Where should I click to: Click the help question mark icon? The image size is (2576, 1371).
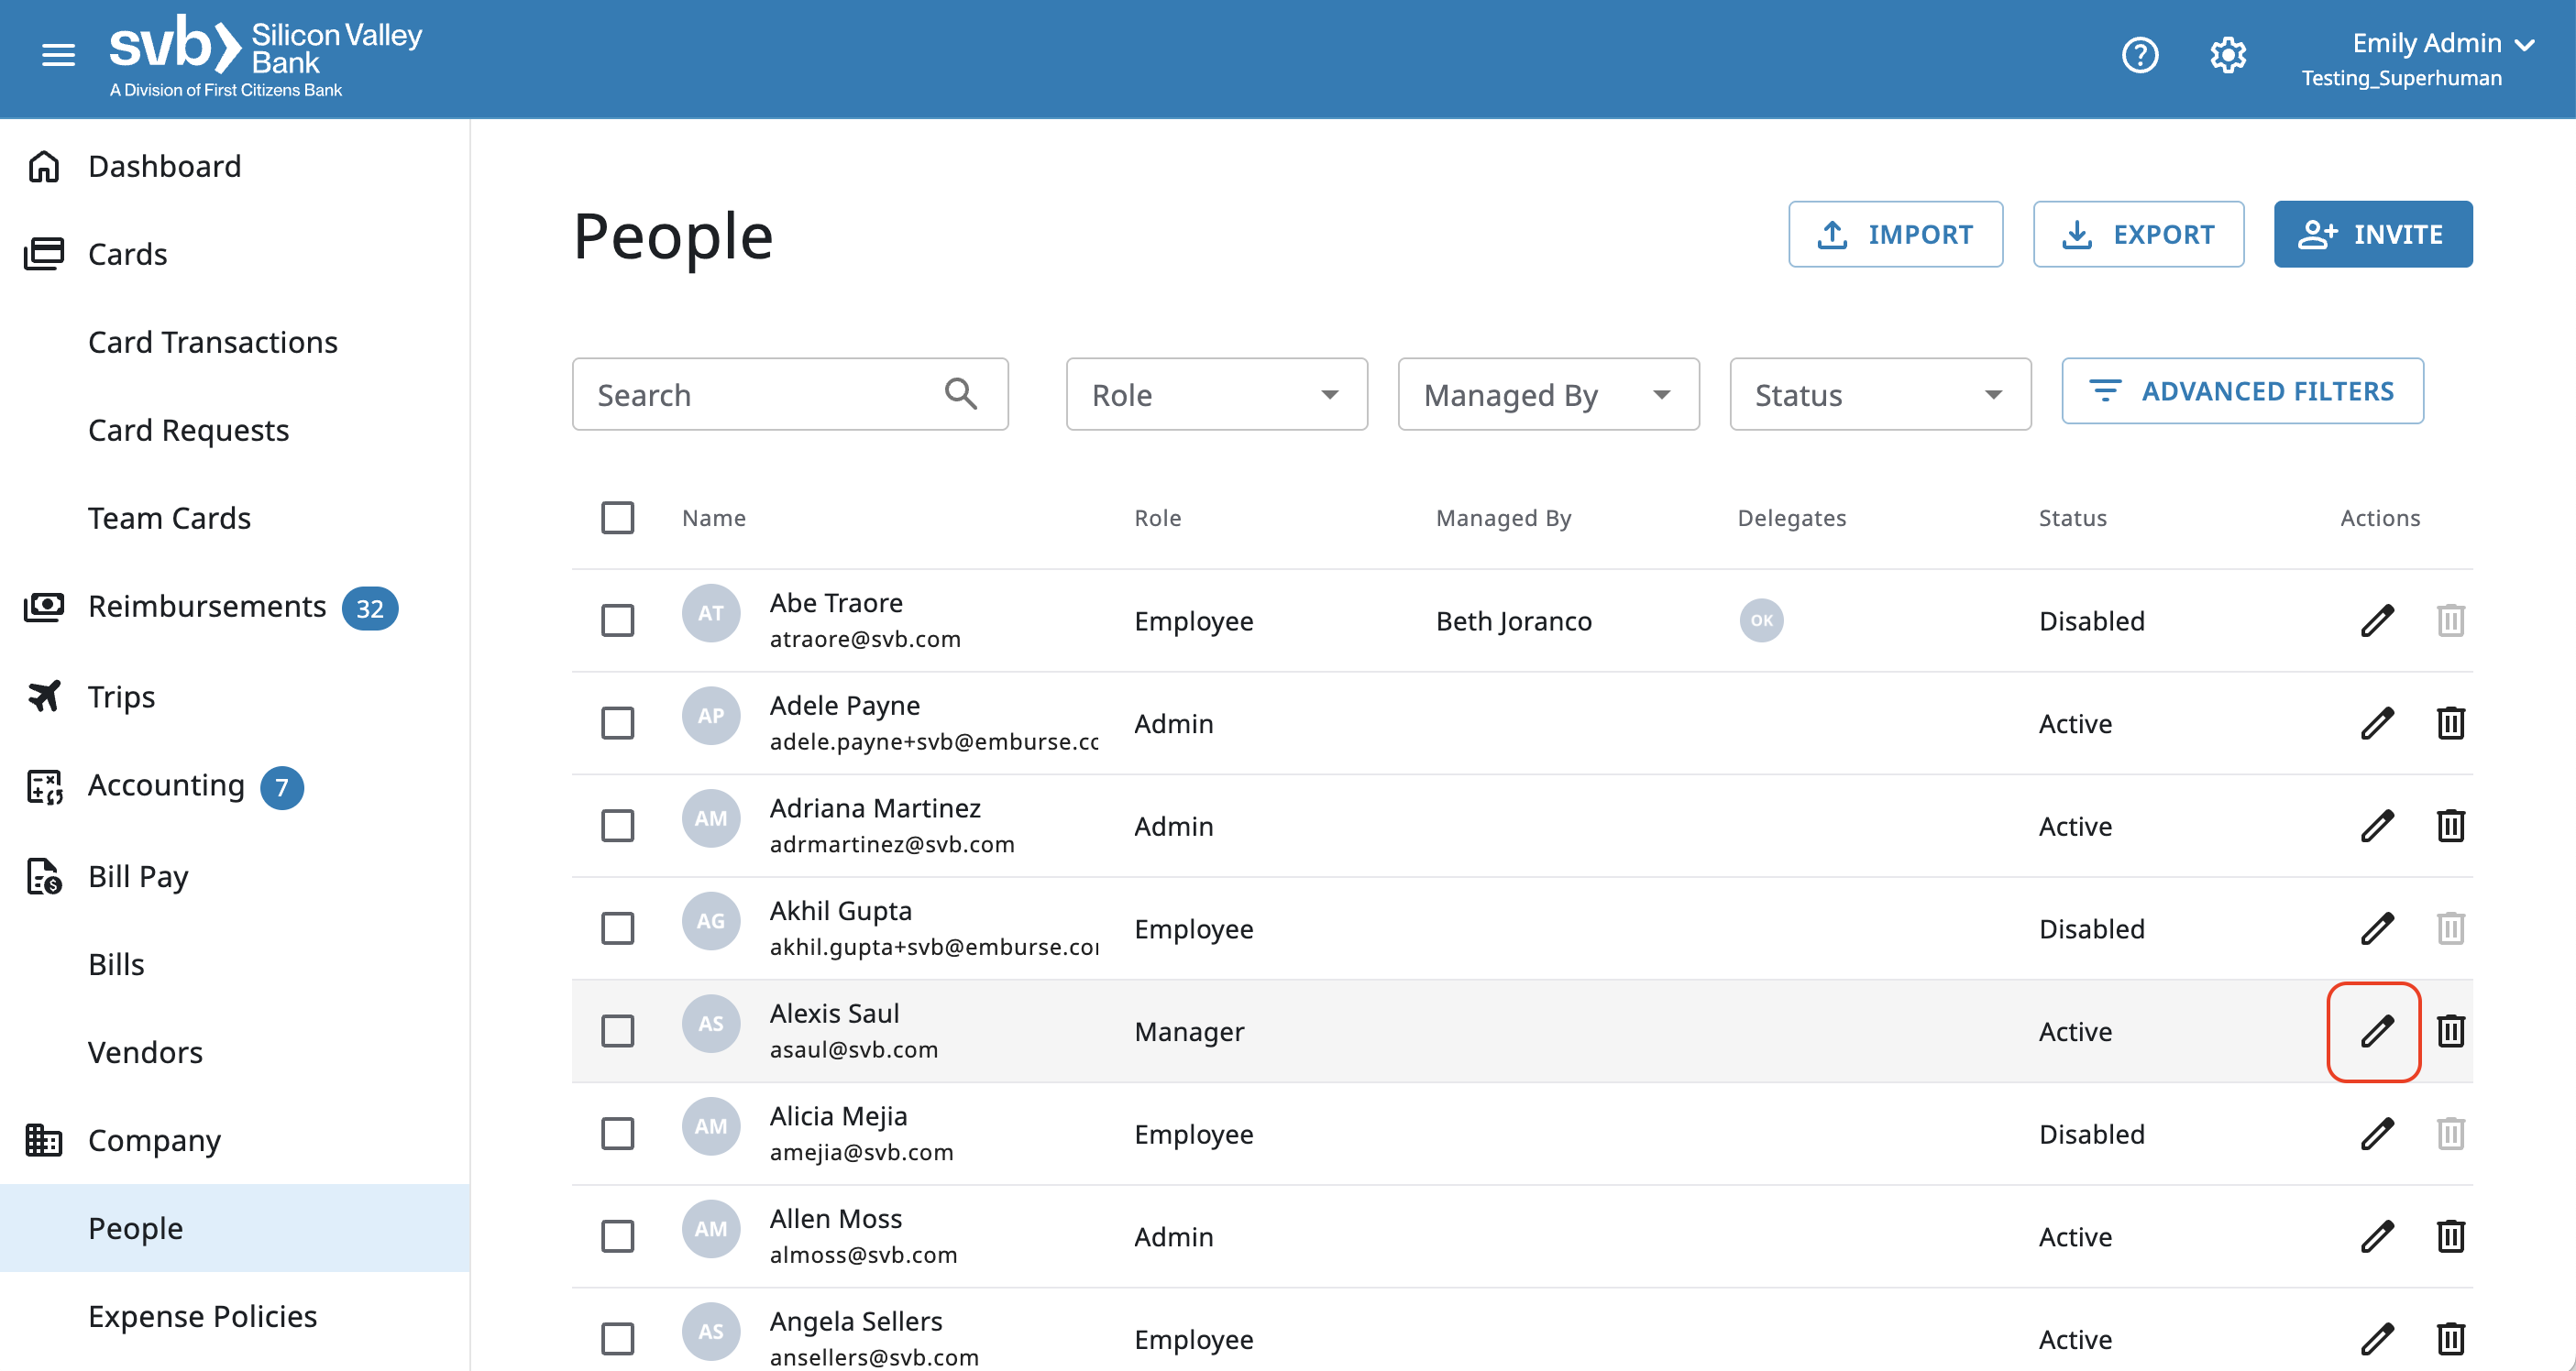coord(2139,55)
